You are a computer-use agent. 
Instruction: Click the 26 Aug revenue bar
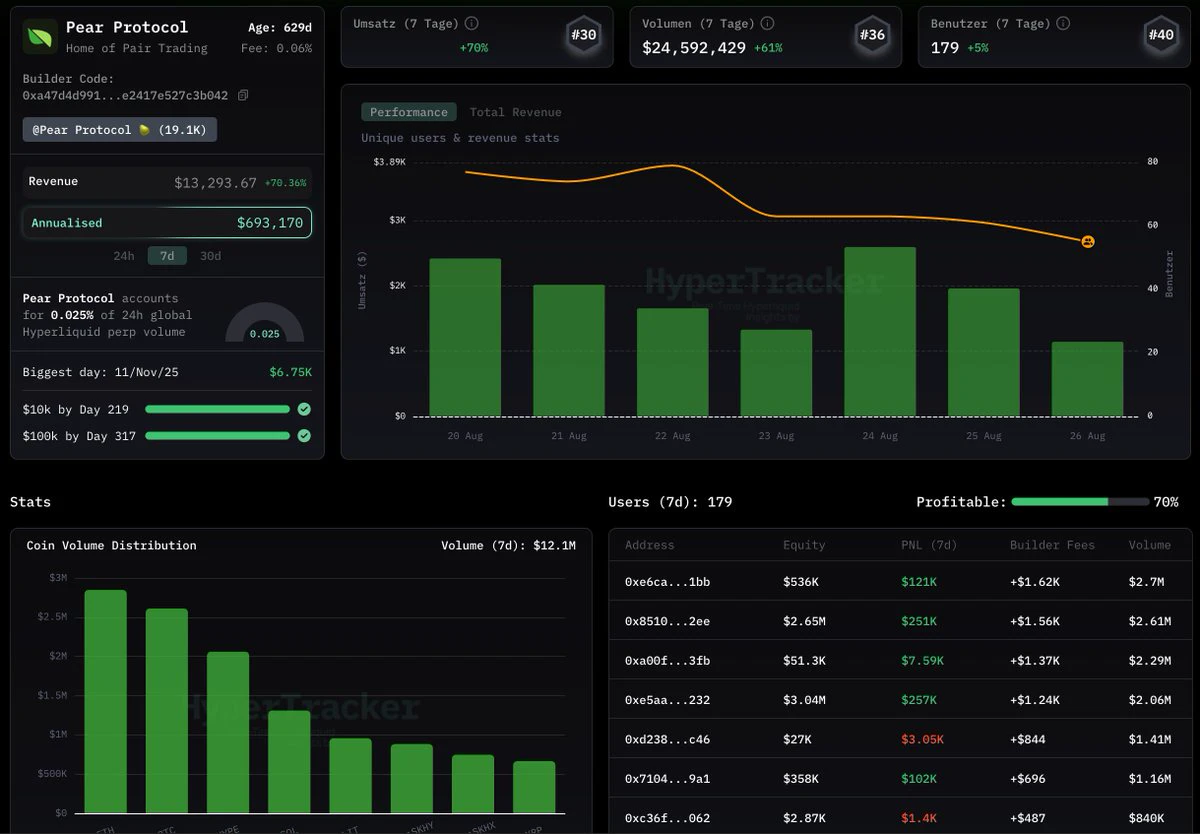point(1087,379)
